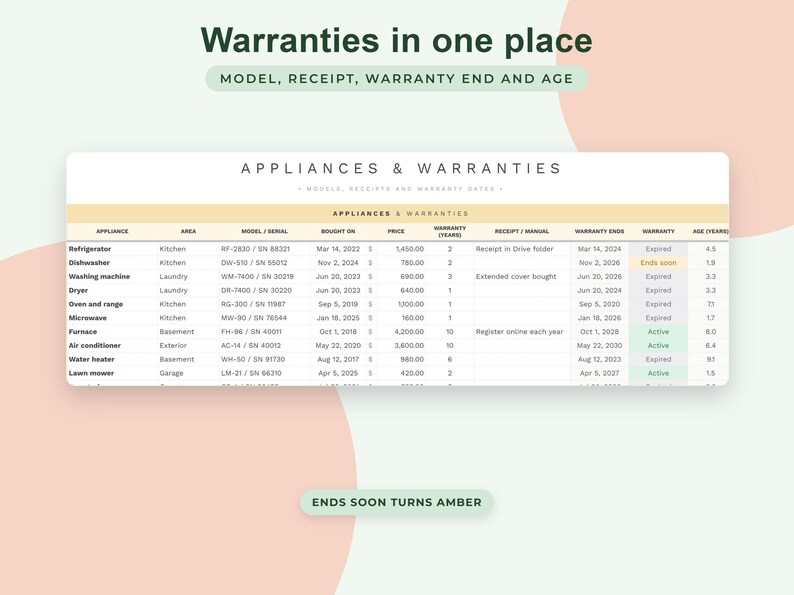Click the 'Nov 2, 2024' bought-on date

coord(338,263)
